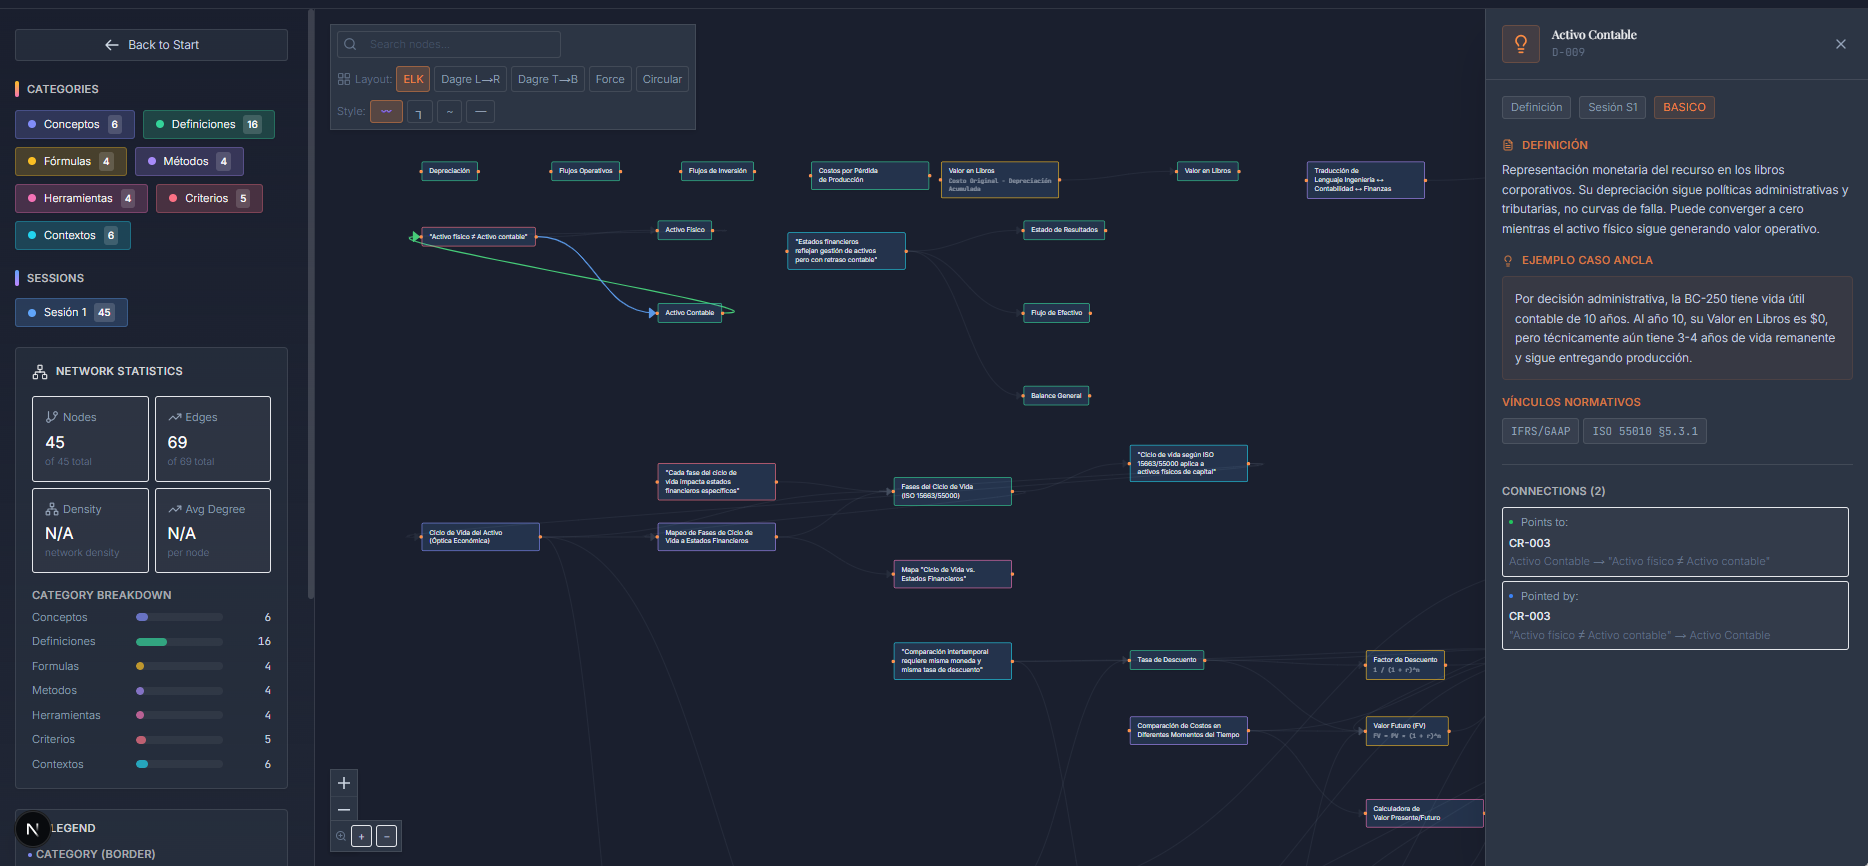The height and width of the screenshot is (866, 1868).
Task: Select the Depreciación graph node
Action: point(449,171)
